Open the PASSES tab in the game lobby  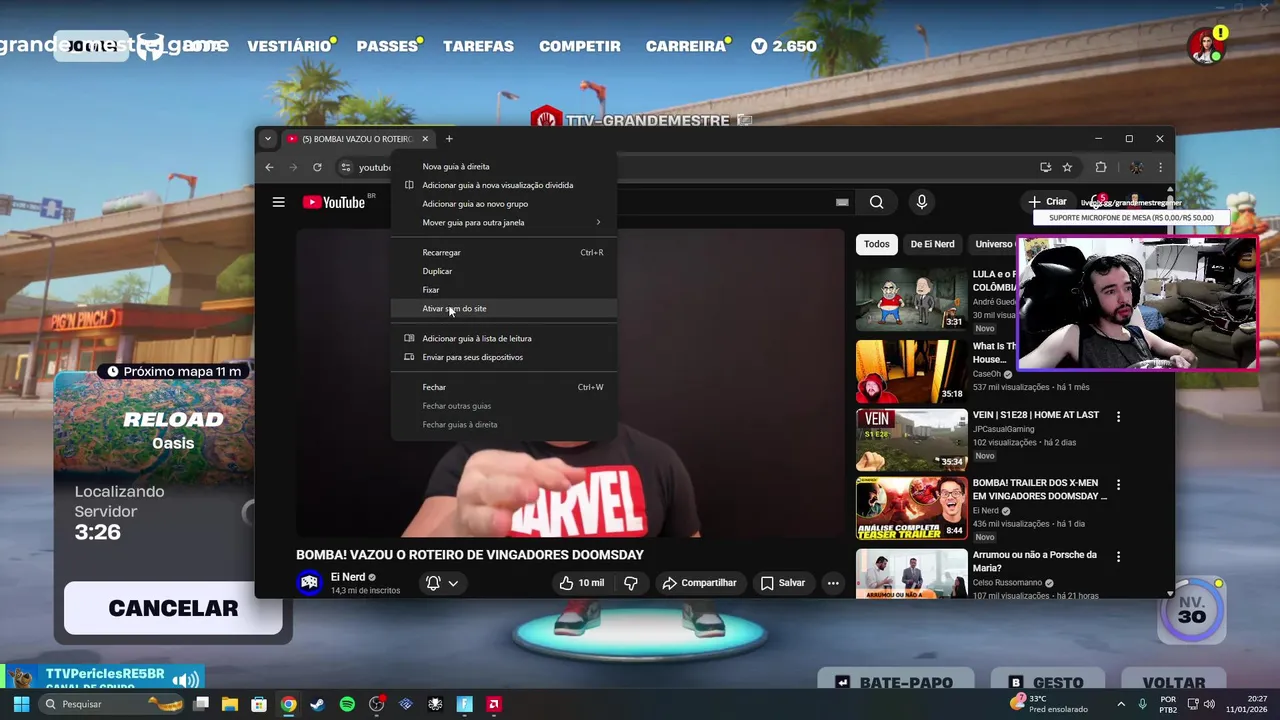click(x=387, y=46)
